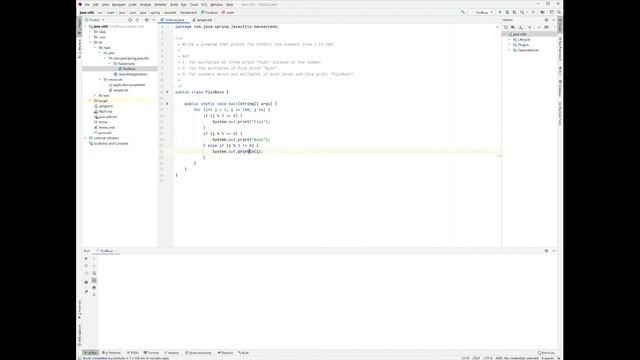Click the UTF-8 encoding status item

tap(488, 358)
